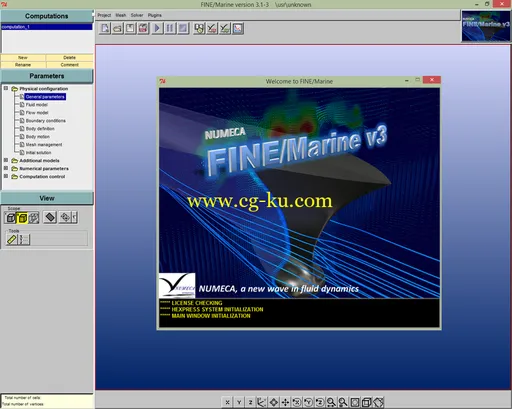
Task: Stop the solver with the square icon
Action: (183, 28)
